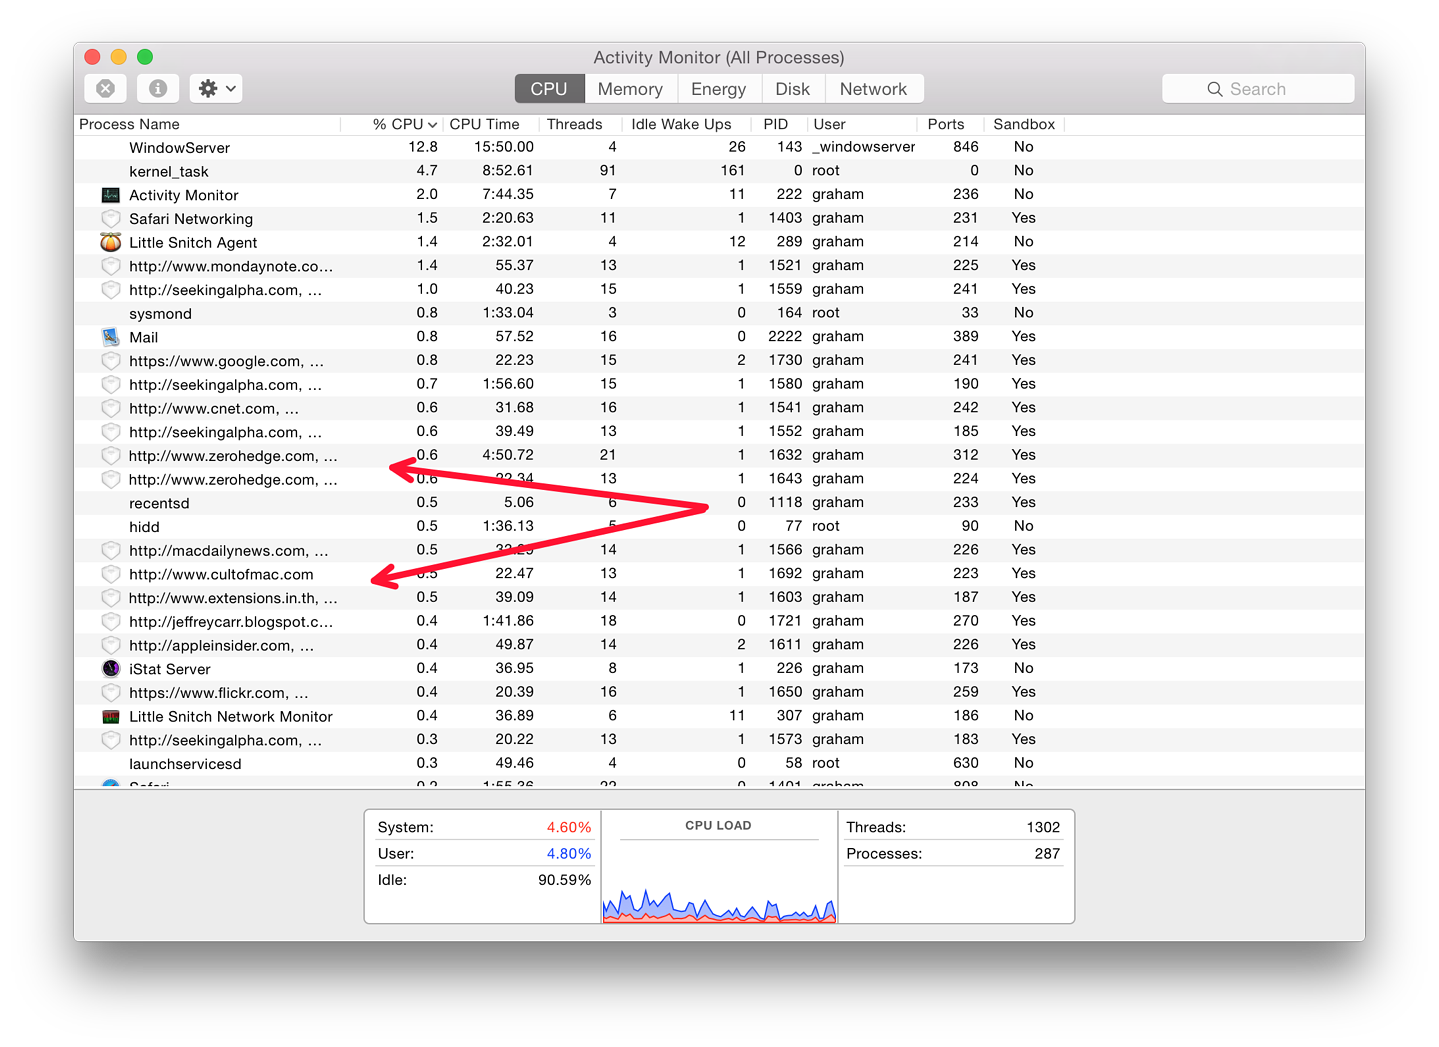1439x1047 pixels.
Task: Select the recentsd process row
Action: (x=719, y=503)
